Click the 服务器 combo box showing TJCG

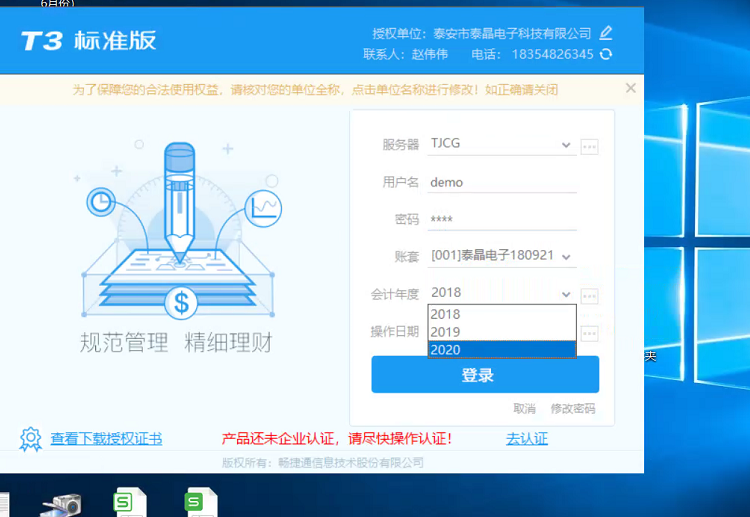502,144
